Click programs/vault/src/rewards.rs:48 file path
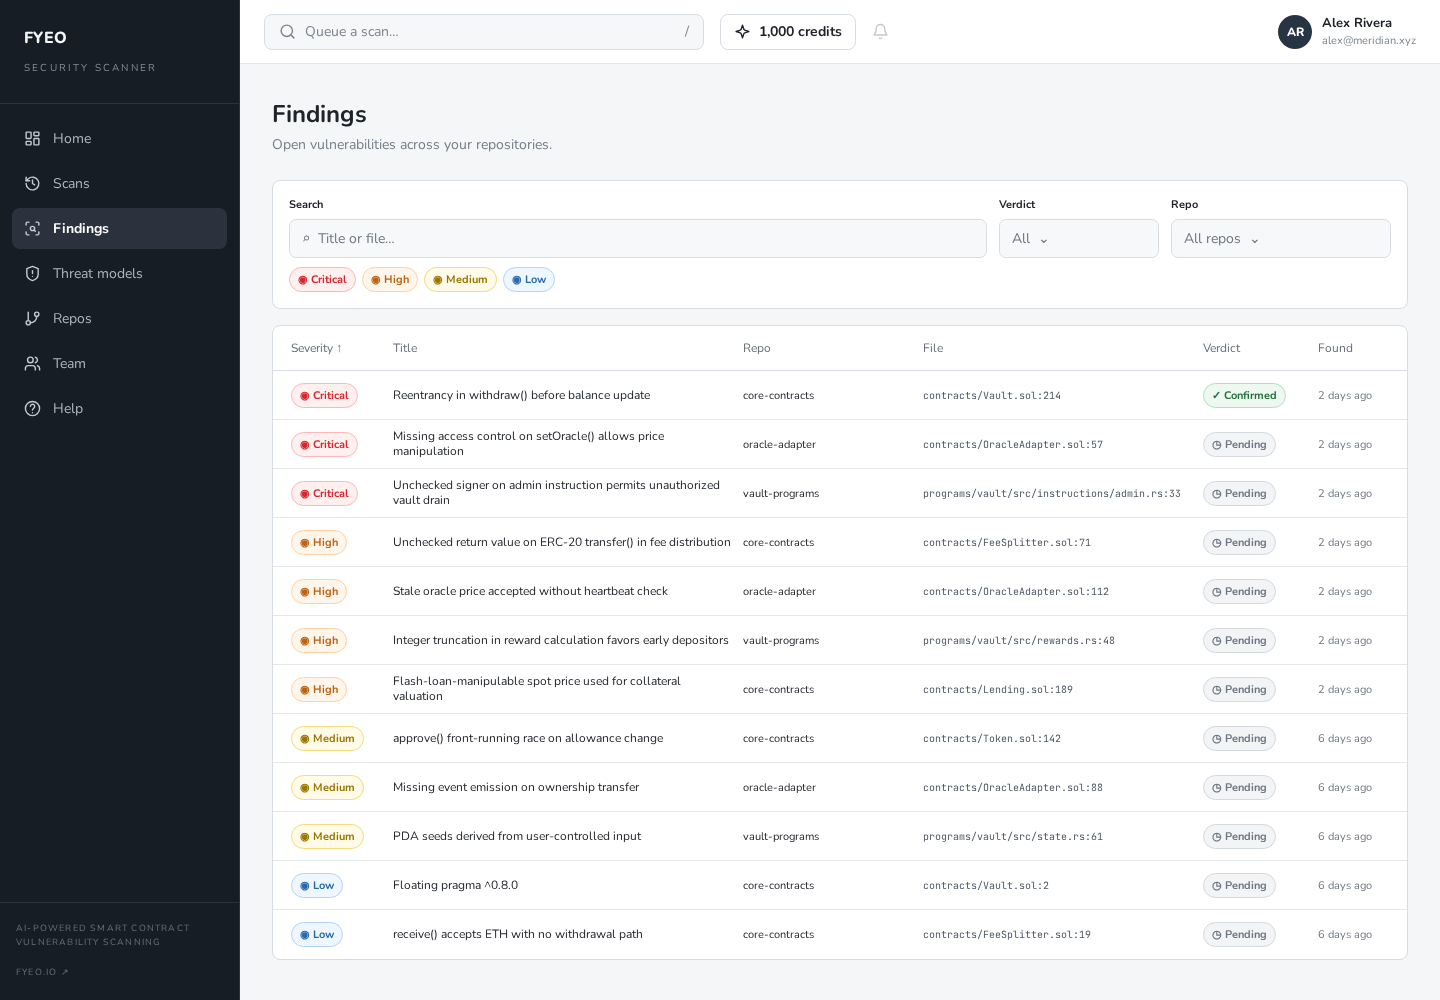The image size is (1440, 1000). [1019, 640]
